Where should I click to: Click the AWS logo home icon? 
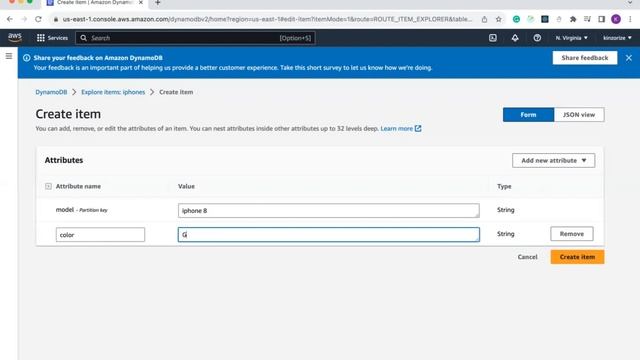click(x=15, y=38)
